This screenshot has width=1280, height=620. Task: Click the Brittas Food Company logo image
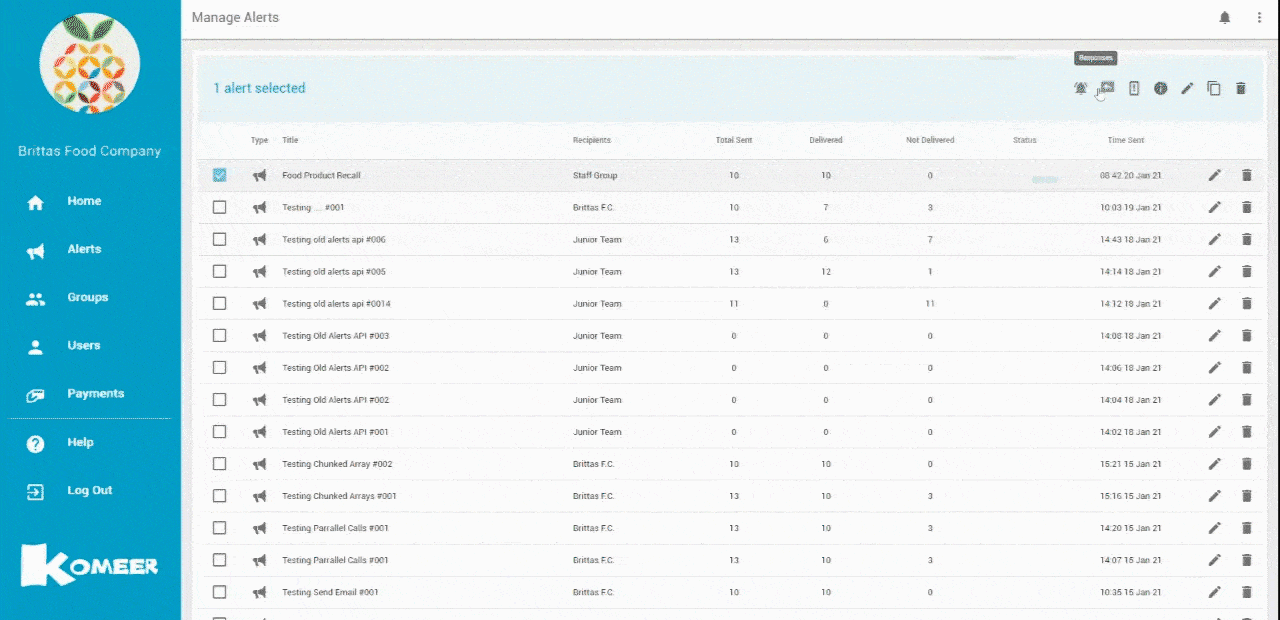[x=89, y=64]
